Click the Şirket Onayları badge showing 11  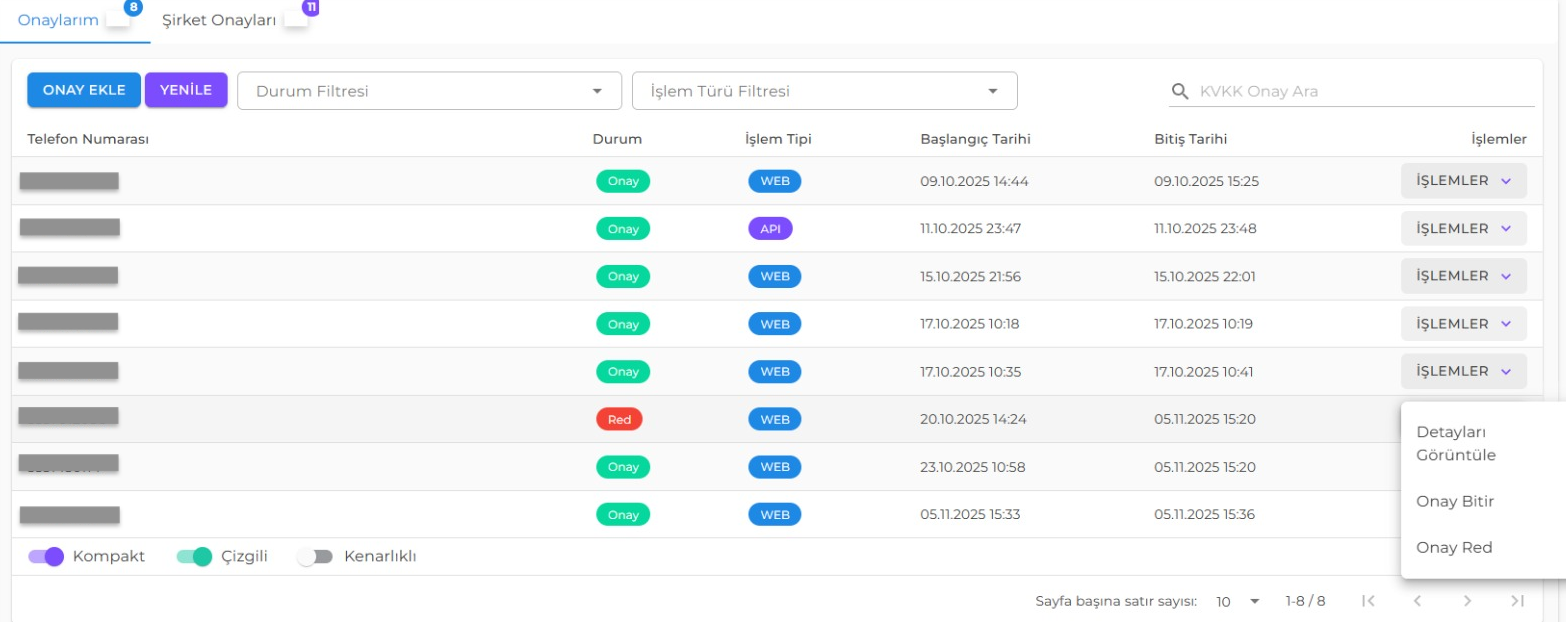[x=311, y=7]
